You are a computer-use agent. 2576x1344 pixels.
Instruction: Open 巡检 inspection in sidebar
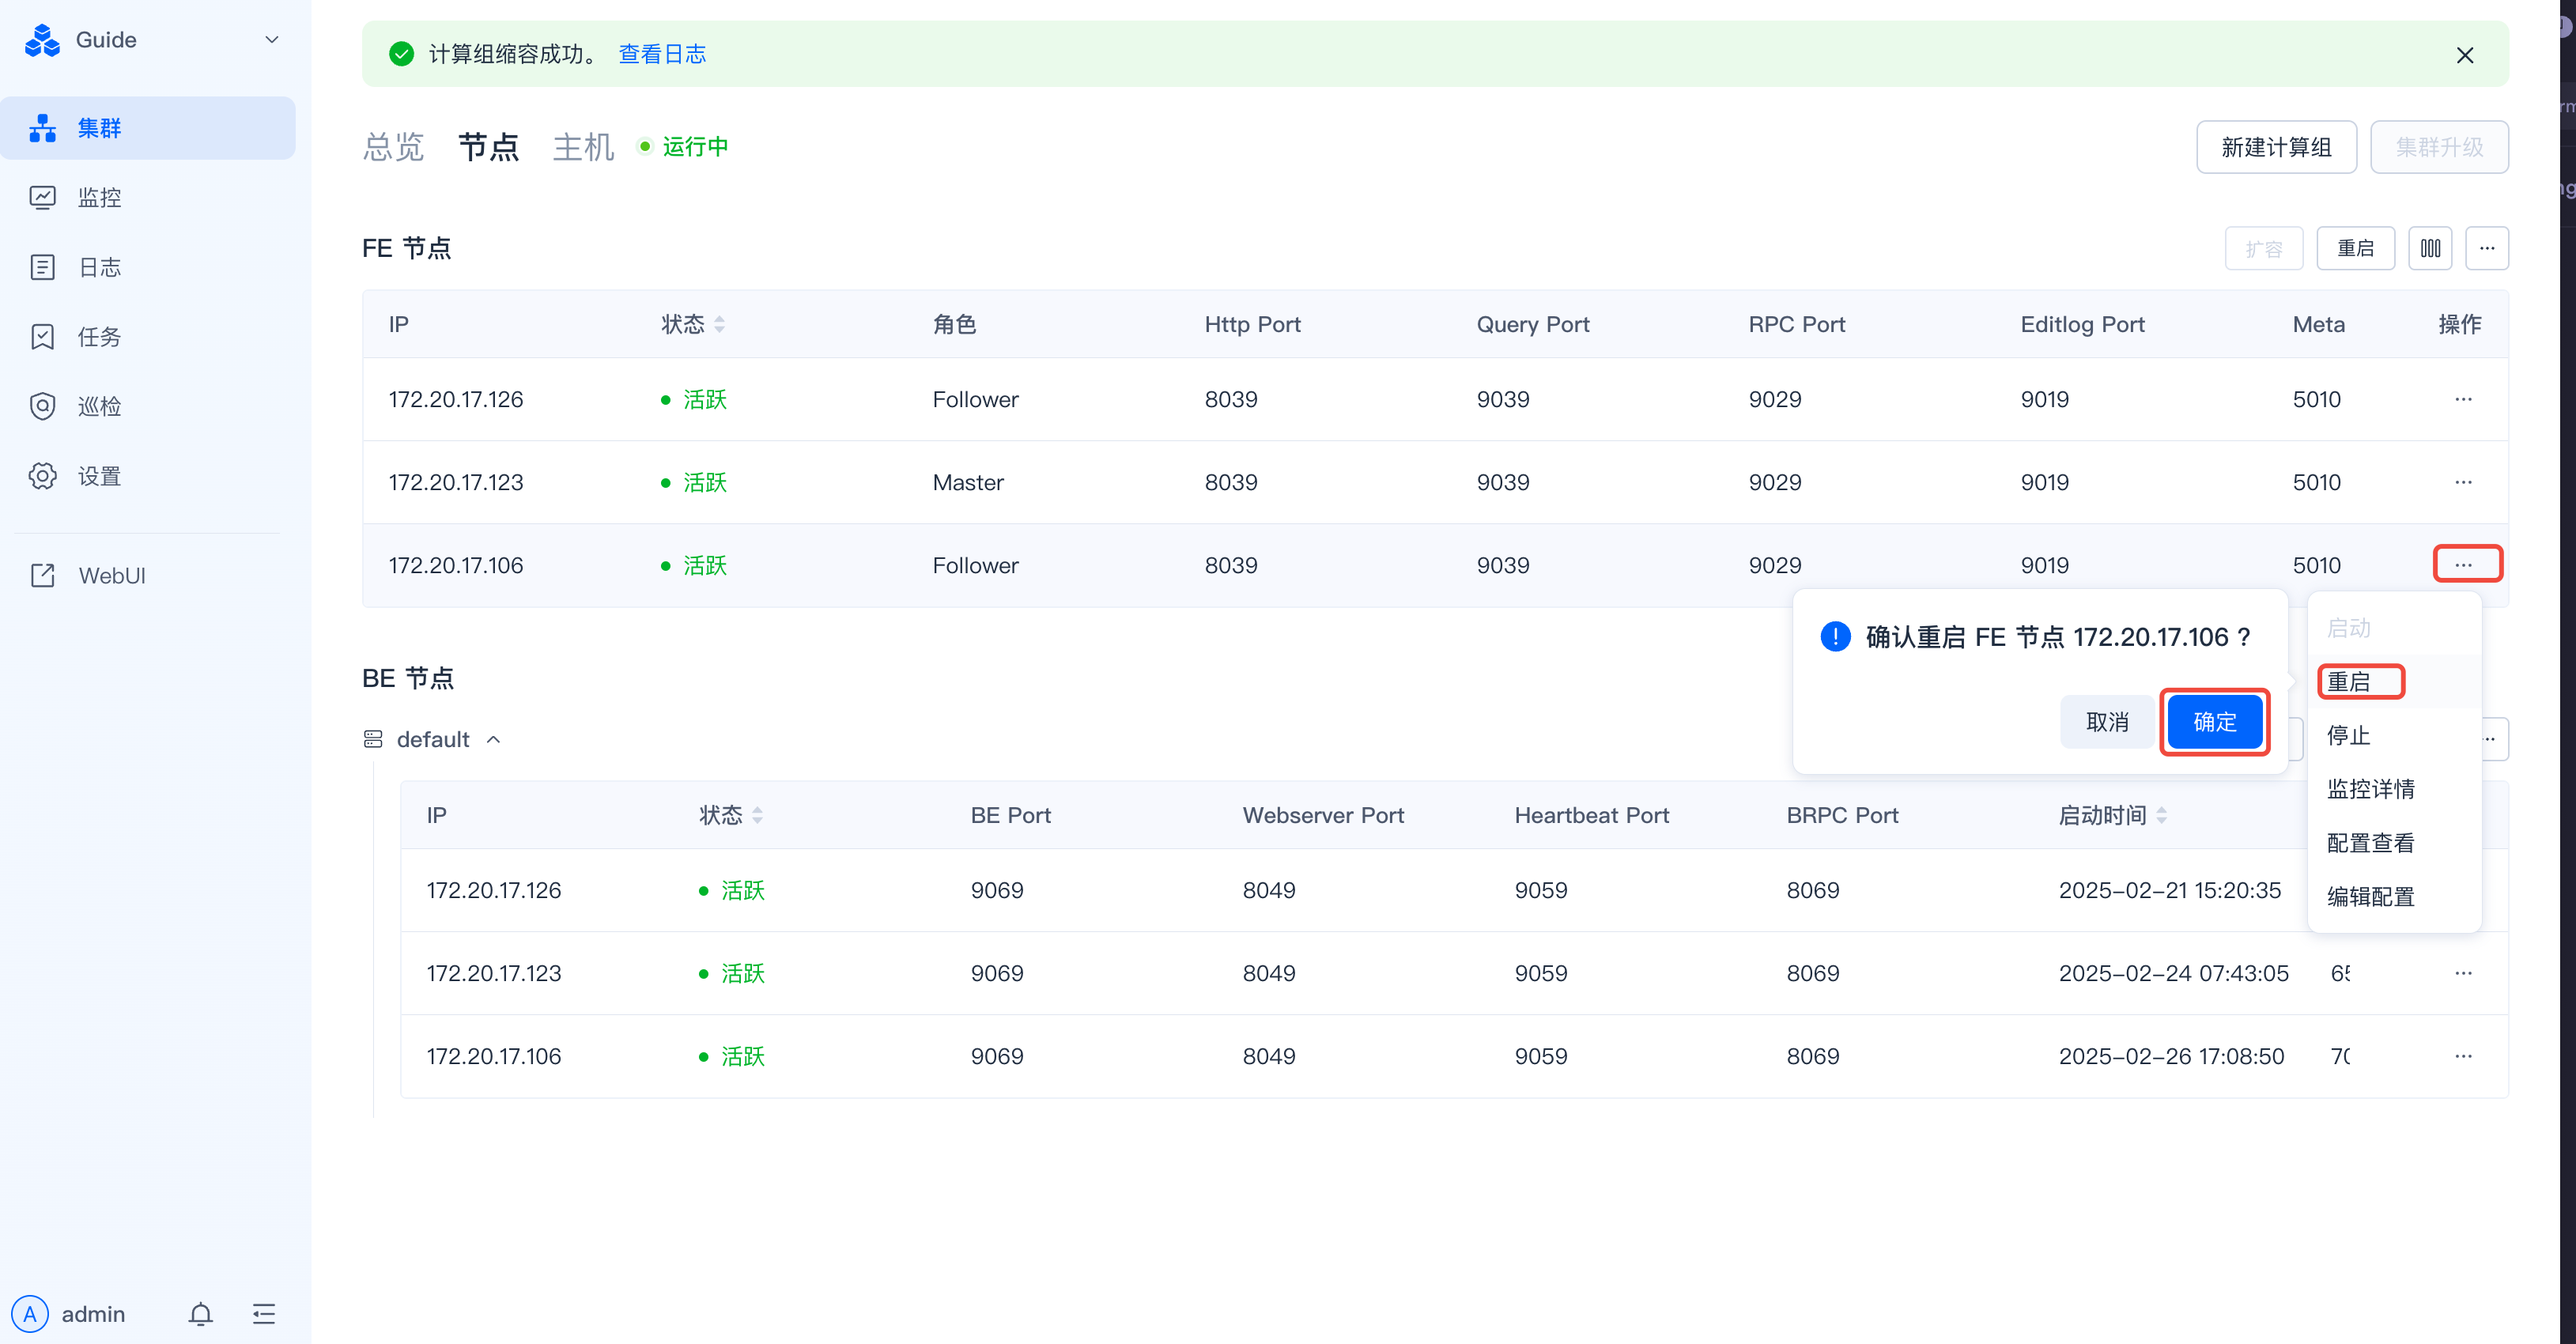[x=148, y=406]
